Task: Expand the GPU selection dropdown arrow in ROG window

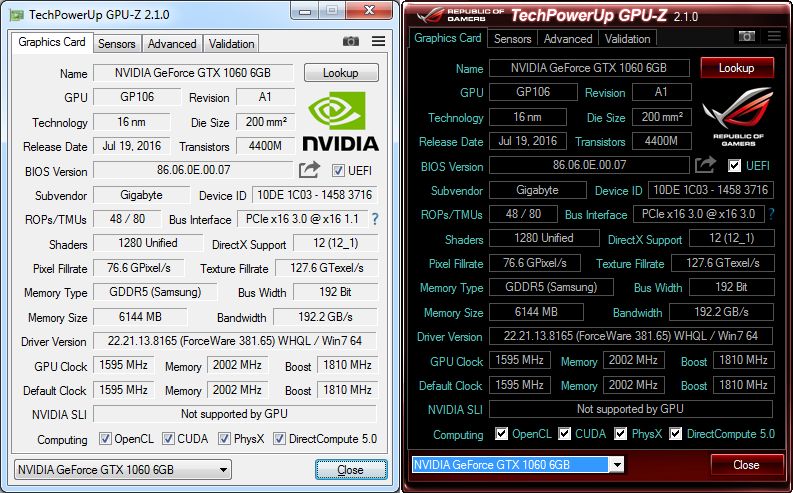Action: pyautogui.click(x=616, y=464)
